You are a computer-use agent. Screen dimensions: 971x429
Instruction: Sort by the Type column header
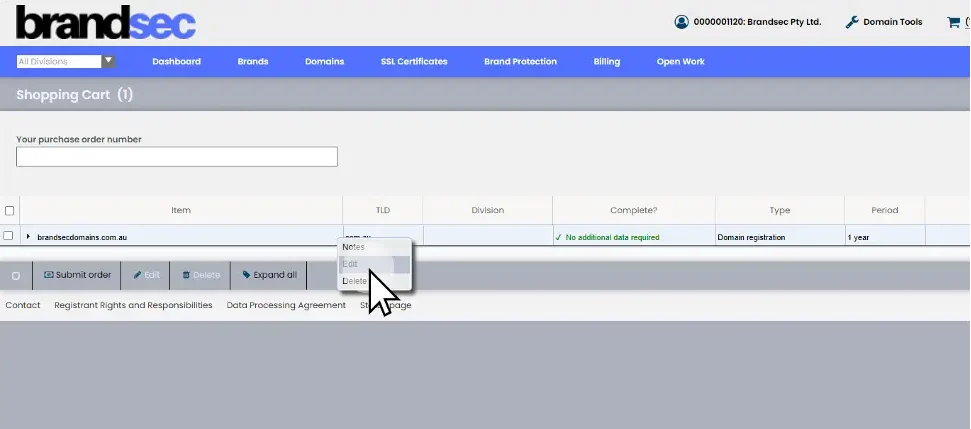780,210
